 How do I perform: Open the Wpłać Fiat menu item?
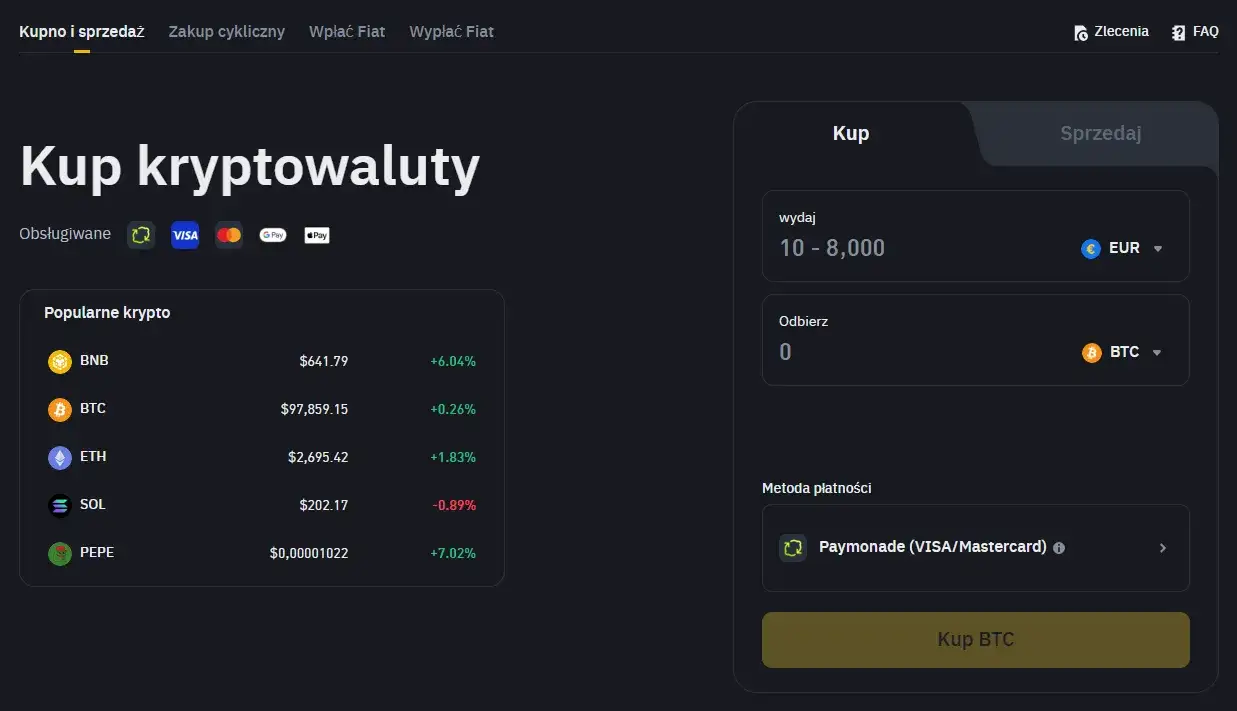point(347,31)
